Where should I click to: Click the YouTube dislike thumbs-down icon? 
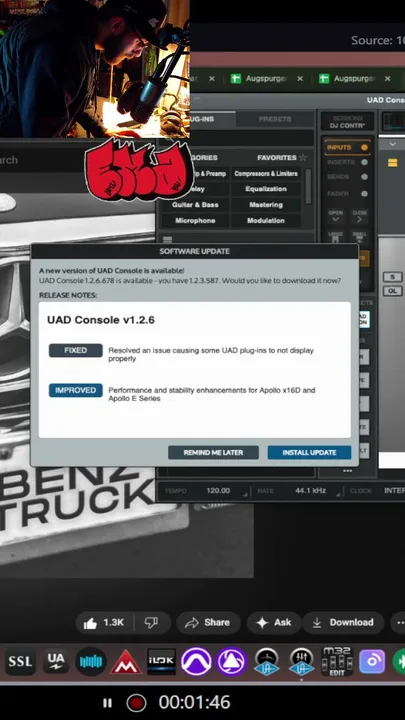tap(151, 623)
